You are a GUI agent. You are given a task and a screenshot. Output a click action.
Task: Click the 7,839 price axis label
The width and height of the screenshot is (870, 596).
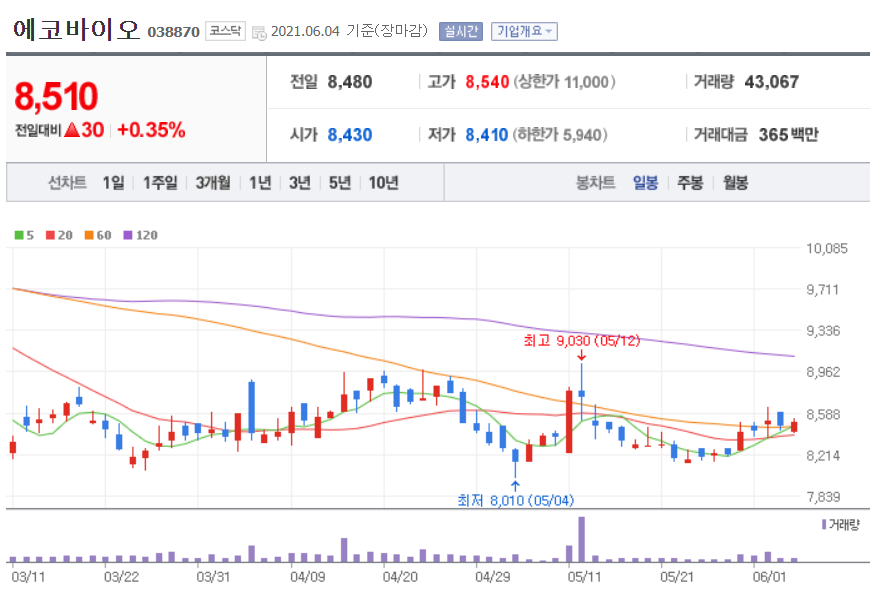(x=823, y=497)
